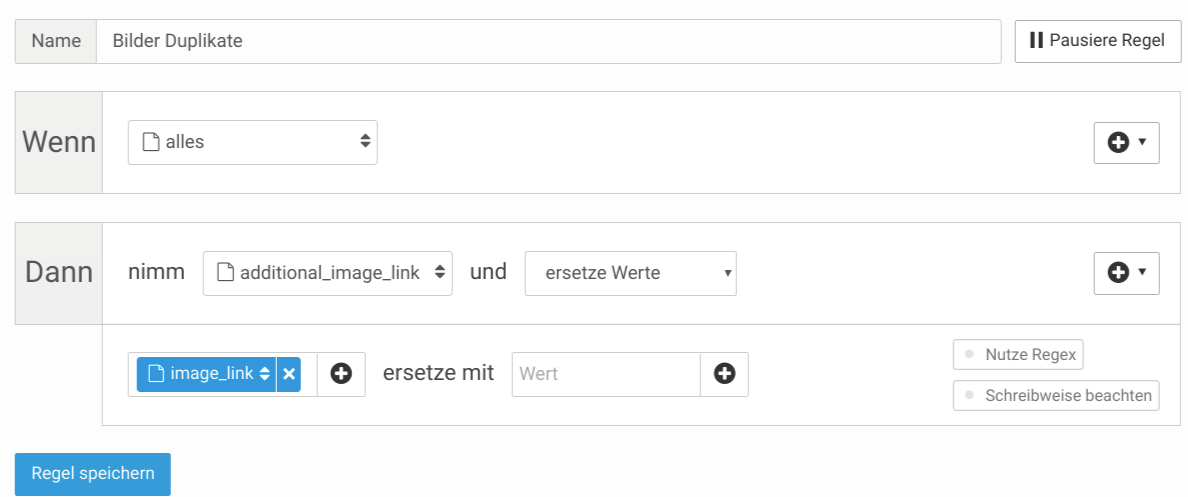Click the Pausiere Regel button
This screenshot has width=1188, height=497.
coord(1098,41)
